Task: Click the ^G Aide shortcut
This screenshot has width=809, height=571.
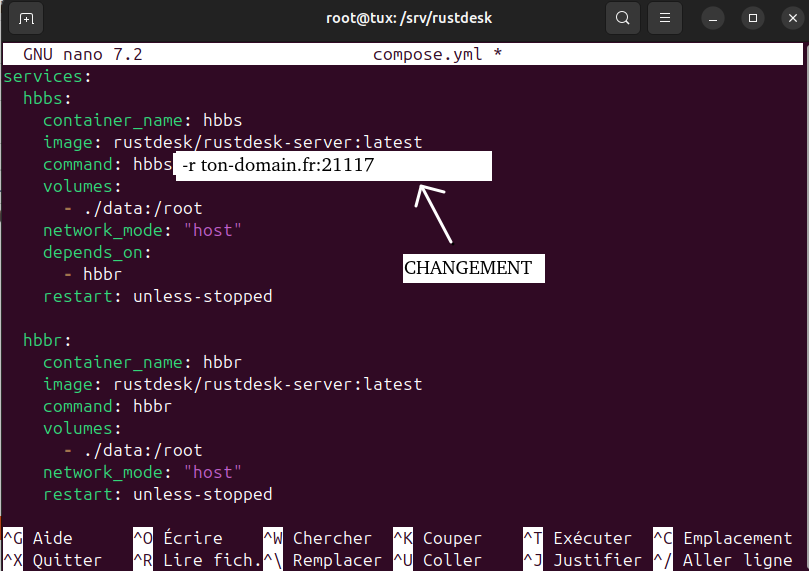Action: click(x=38, y=538)
